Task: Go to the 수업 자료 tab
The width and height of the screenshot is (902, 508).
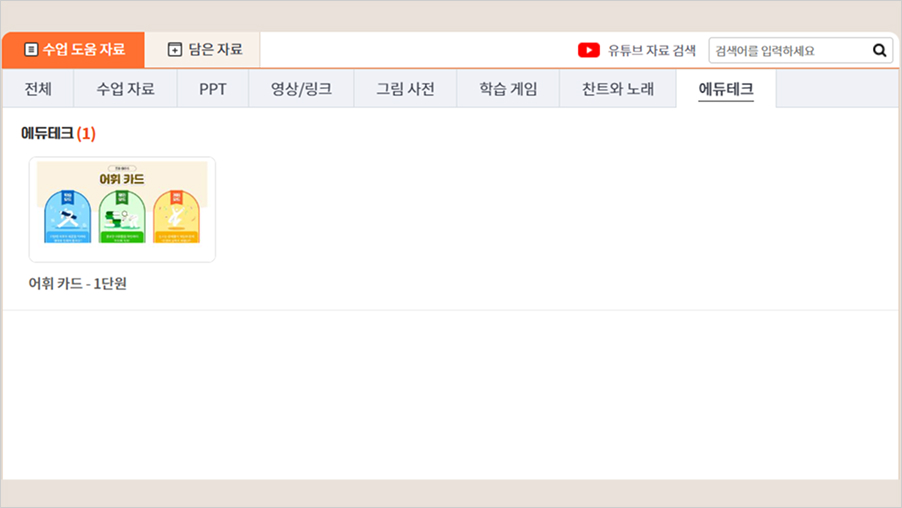Action: pos(125,89)
